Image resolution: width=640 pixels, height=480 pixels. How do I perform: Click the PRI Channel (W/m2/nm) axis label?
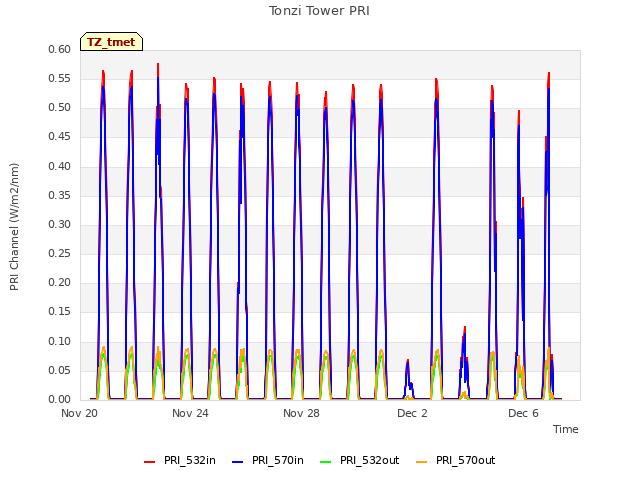coord(14,227)
